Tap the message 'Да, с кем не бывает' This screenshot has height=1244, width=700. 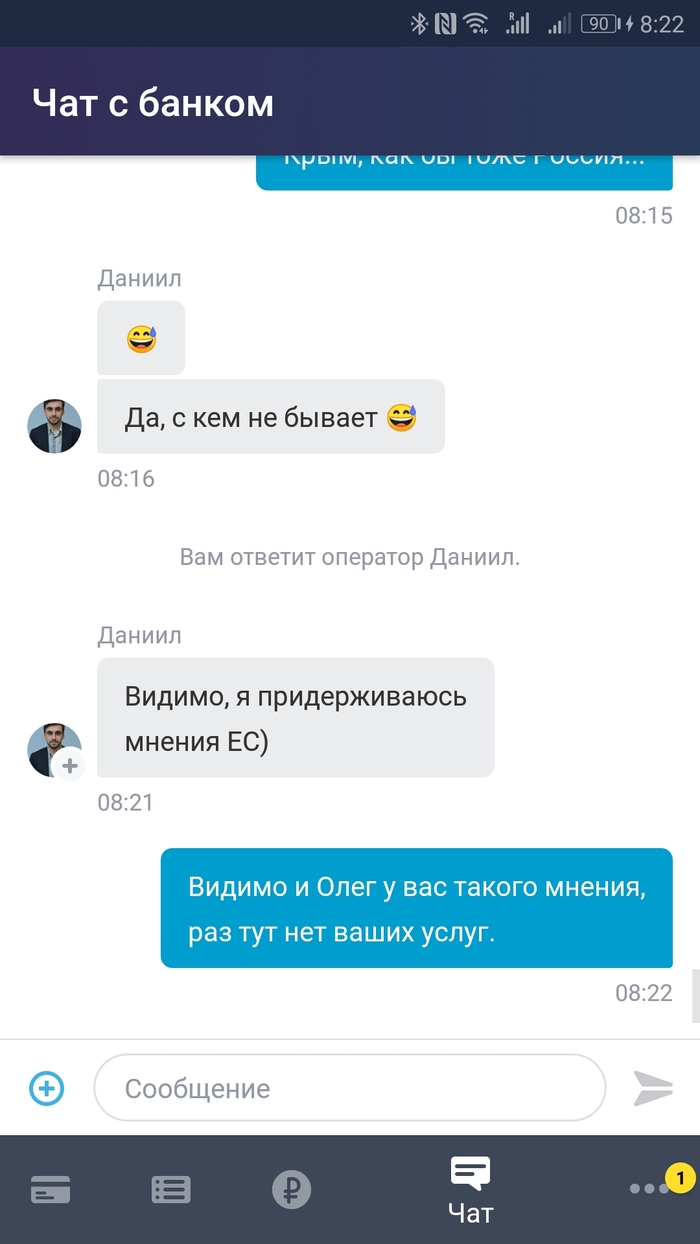coord(271,416)
